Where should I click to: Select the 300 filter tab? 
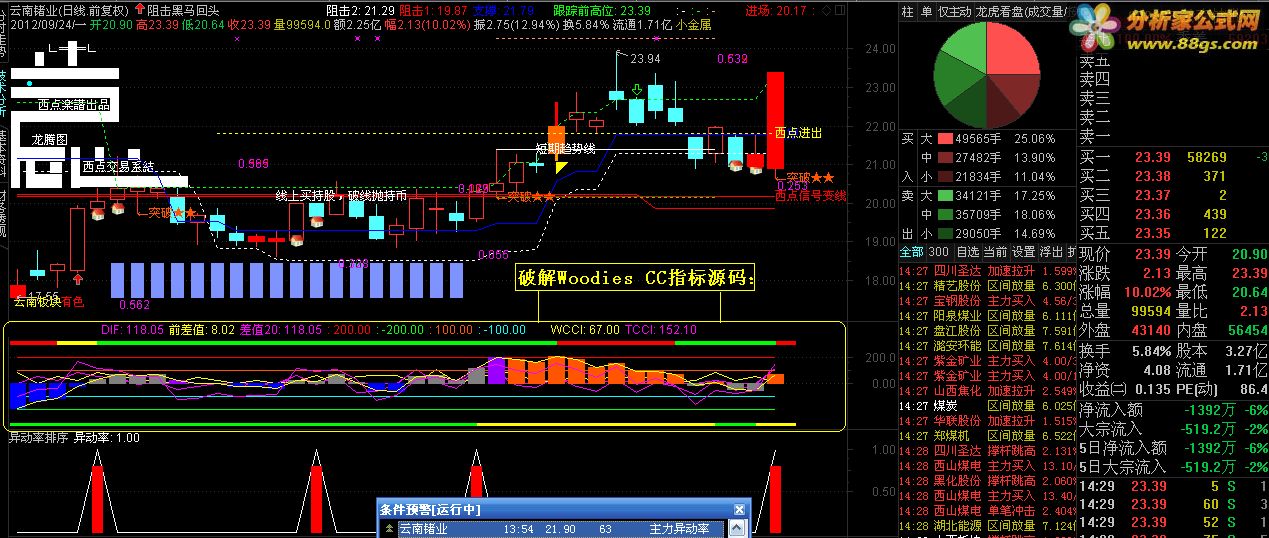click(939, 251)
